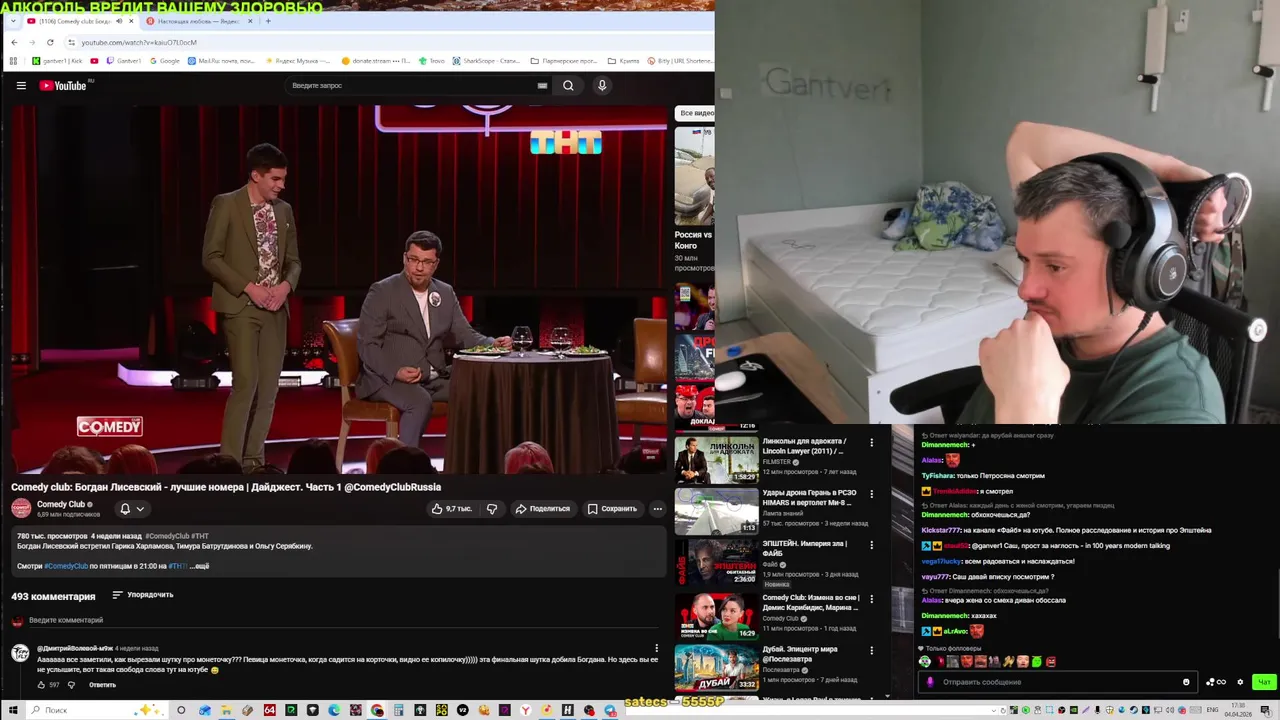Open the Trovo bookmark
Screen dimensions: 1280x720
[x=431, y=61]
